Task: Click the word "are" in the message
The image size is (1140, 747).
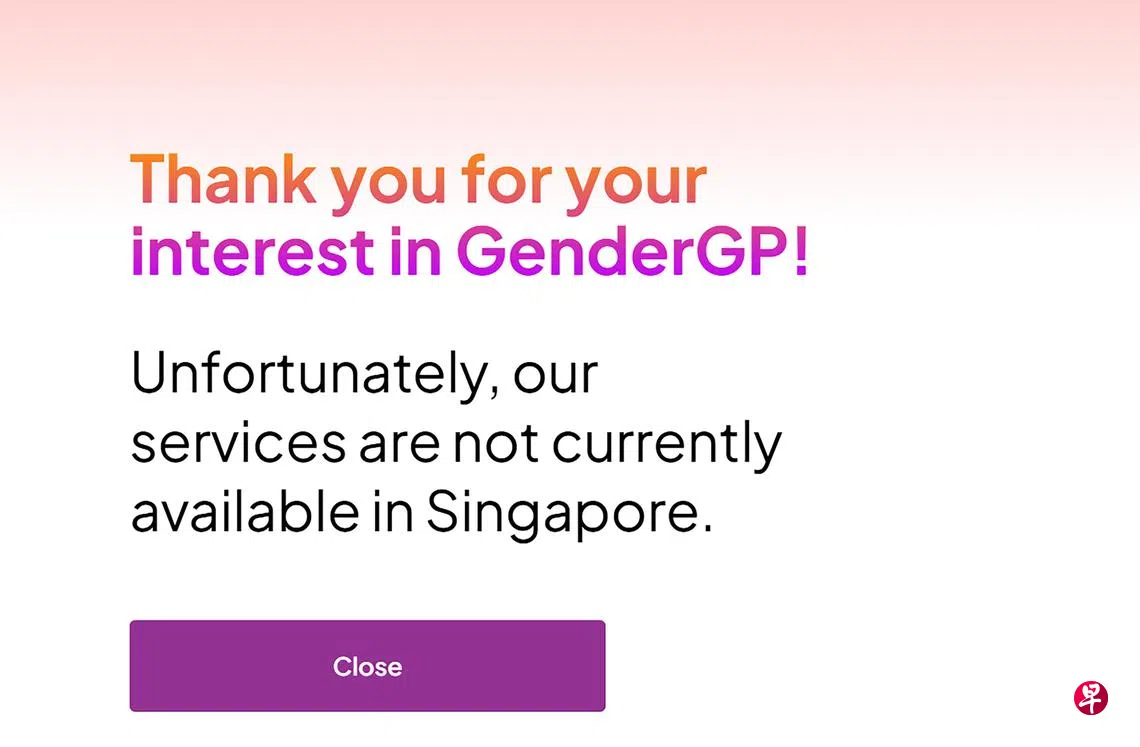Action: coord(398,445)
